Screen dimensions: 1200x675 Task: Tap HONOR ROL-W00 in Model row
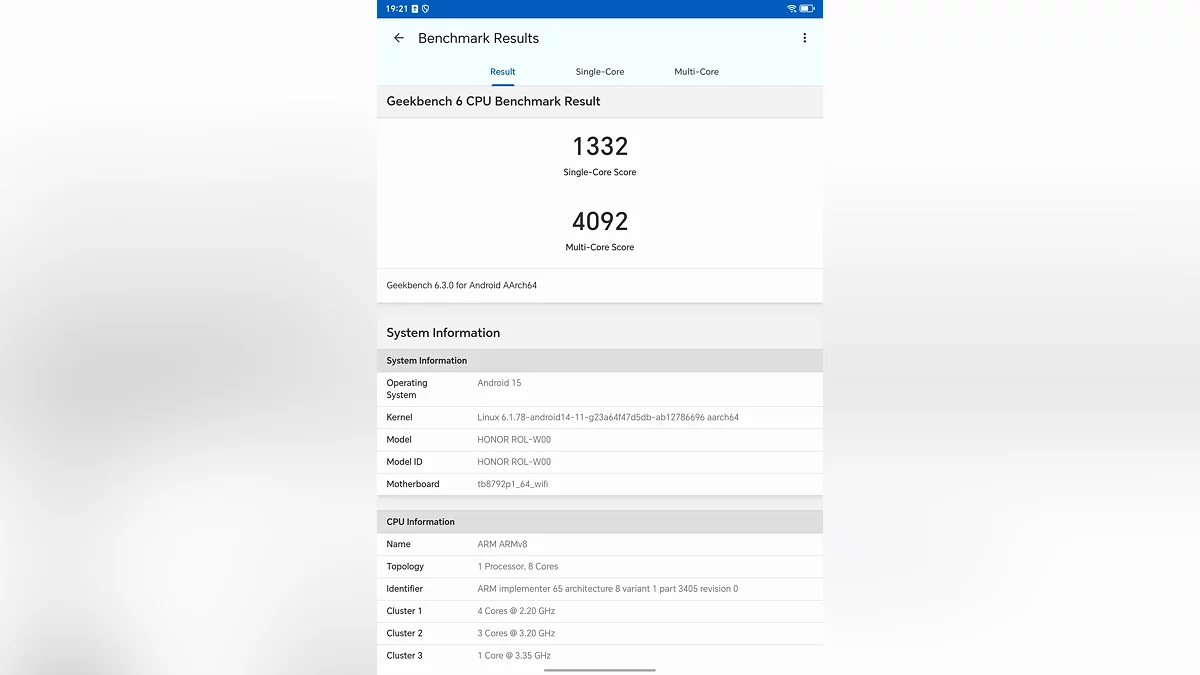(x=514, y=440)
